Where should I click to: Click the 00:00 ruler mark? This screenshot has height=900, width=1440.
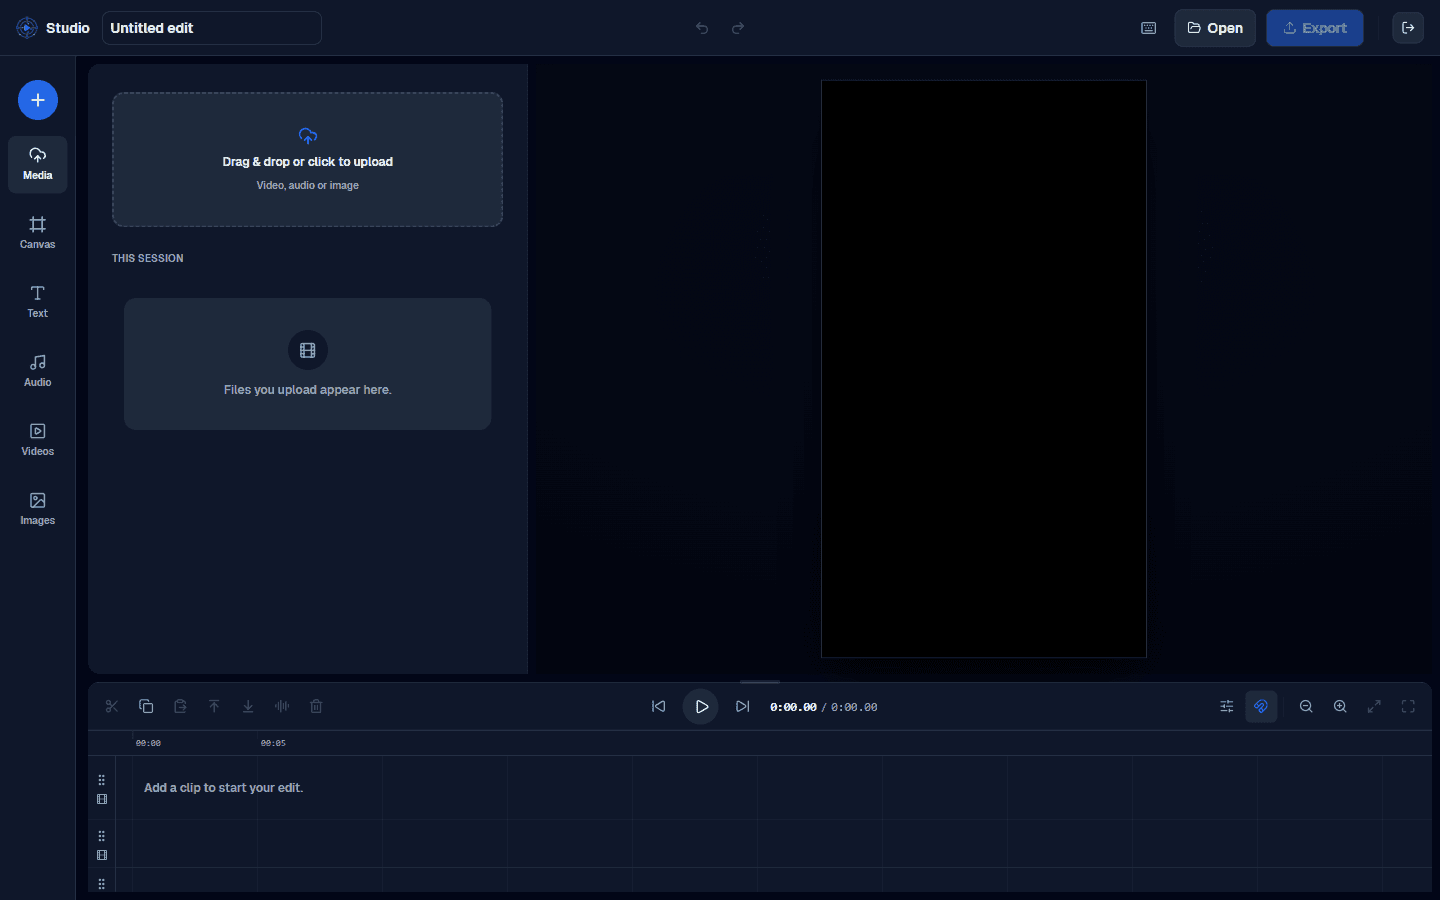pos(148,743)
